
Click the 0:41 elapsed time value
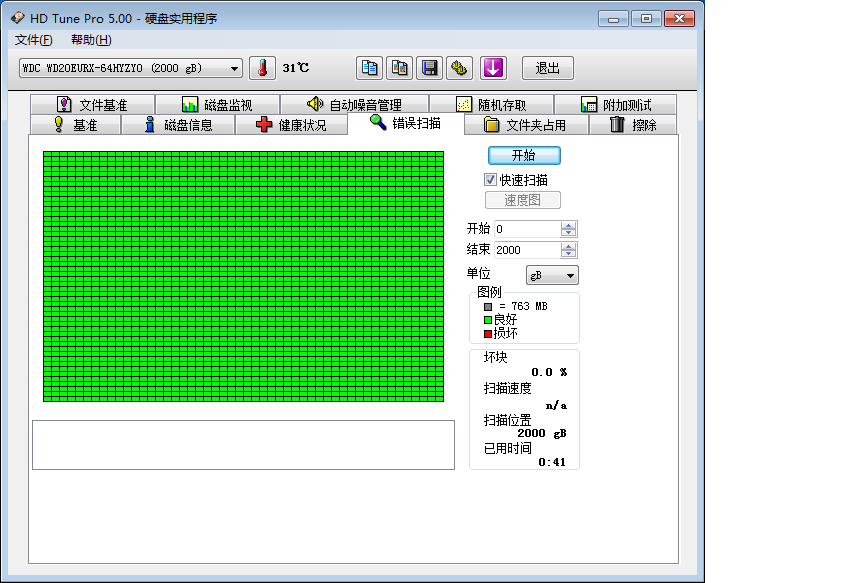pyautogui.click(x=552, y=462)
